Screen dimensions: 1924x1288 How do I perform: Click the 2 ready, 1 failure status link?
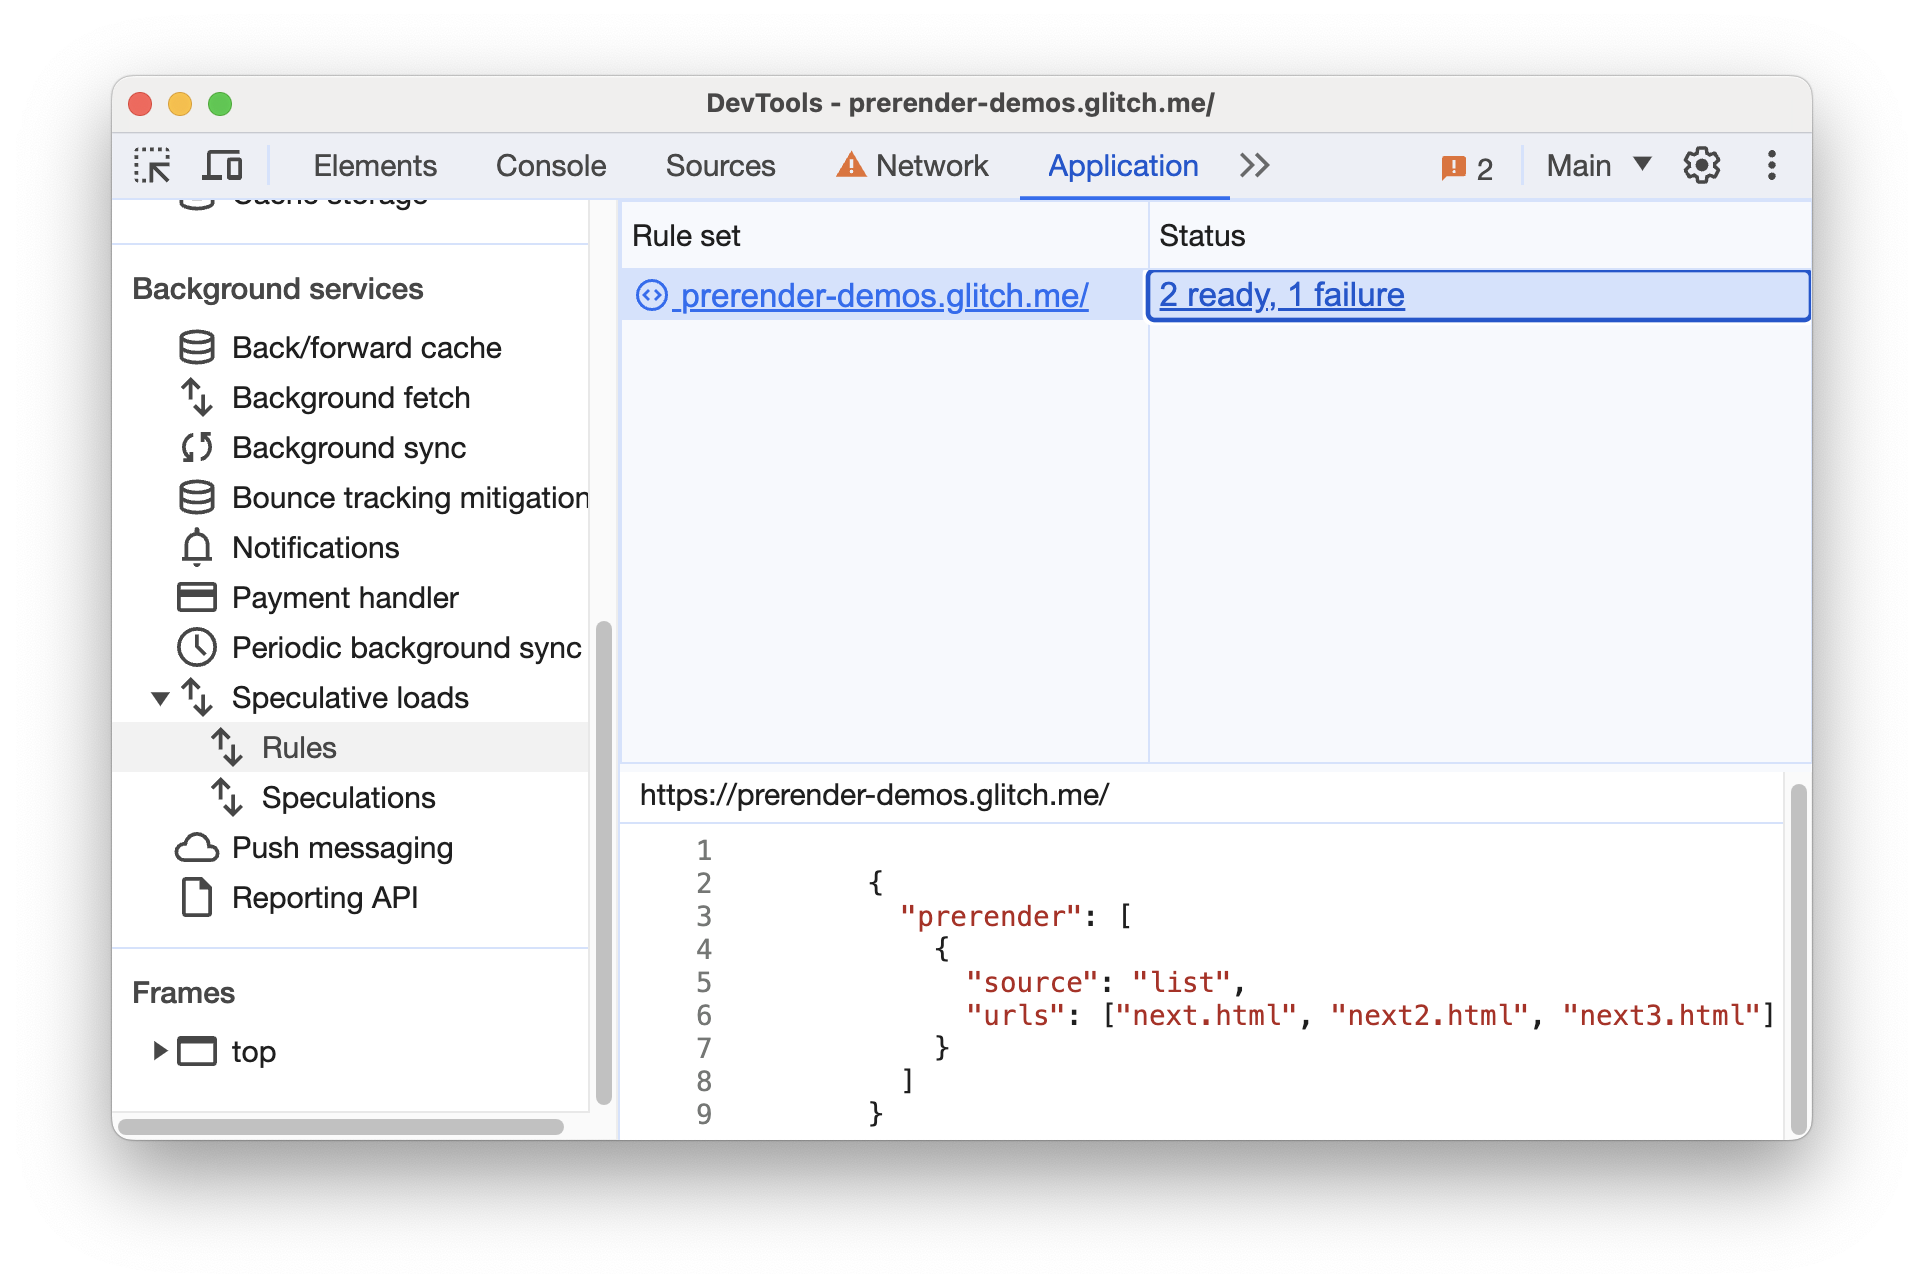pos(1279,295)
